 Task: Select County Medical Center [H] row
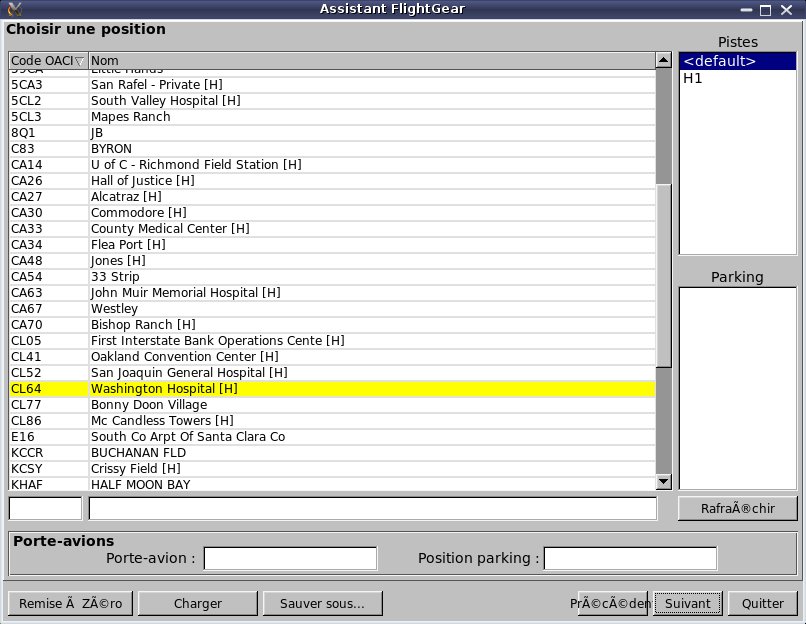click(x=332, y=228)
